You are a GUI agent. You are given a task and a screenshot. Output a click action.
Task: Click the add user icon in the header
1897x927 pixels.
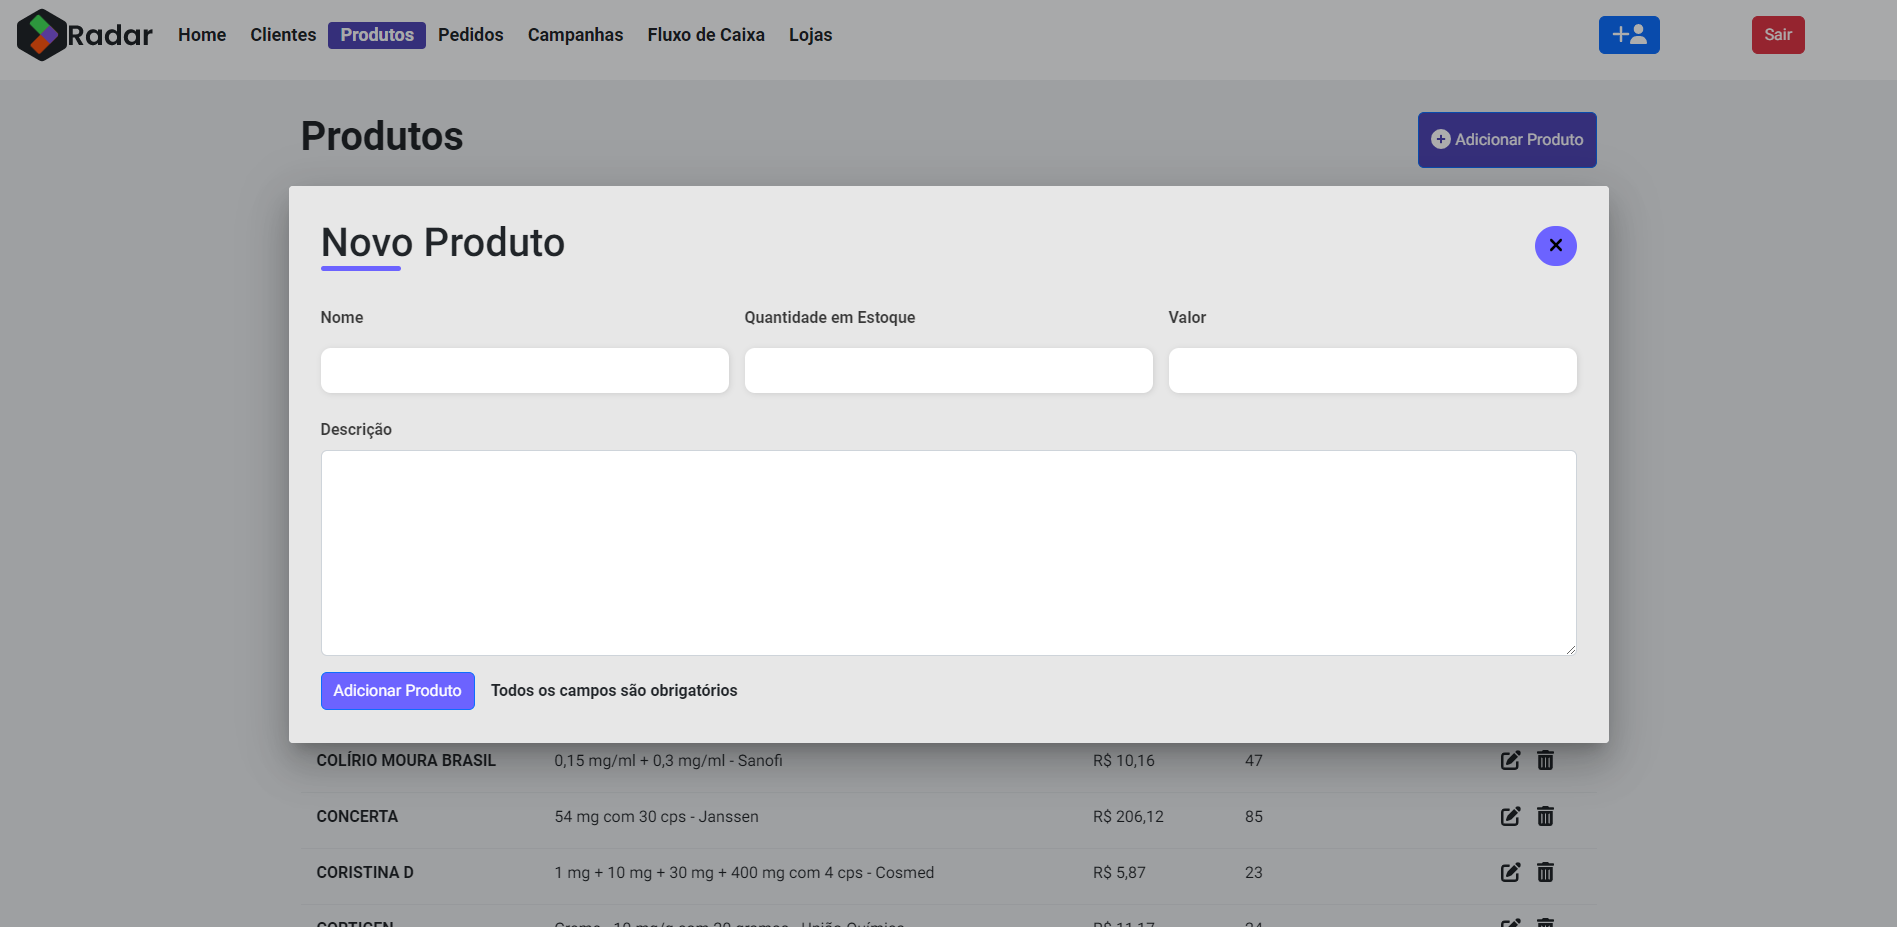(x=1628, y=34)
